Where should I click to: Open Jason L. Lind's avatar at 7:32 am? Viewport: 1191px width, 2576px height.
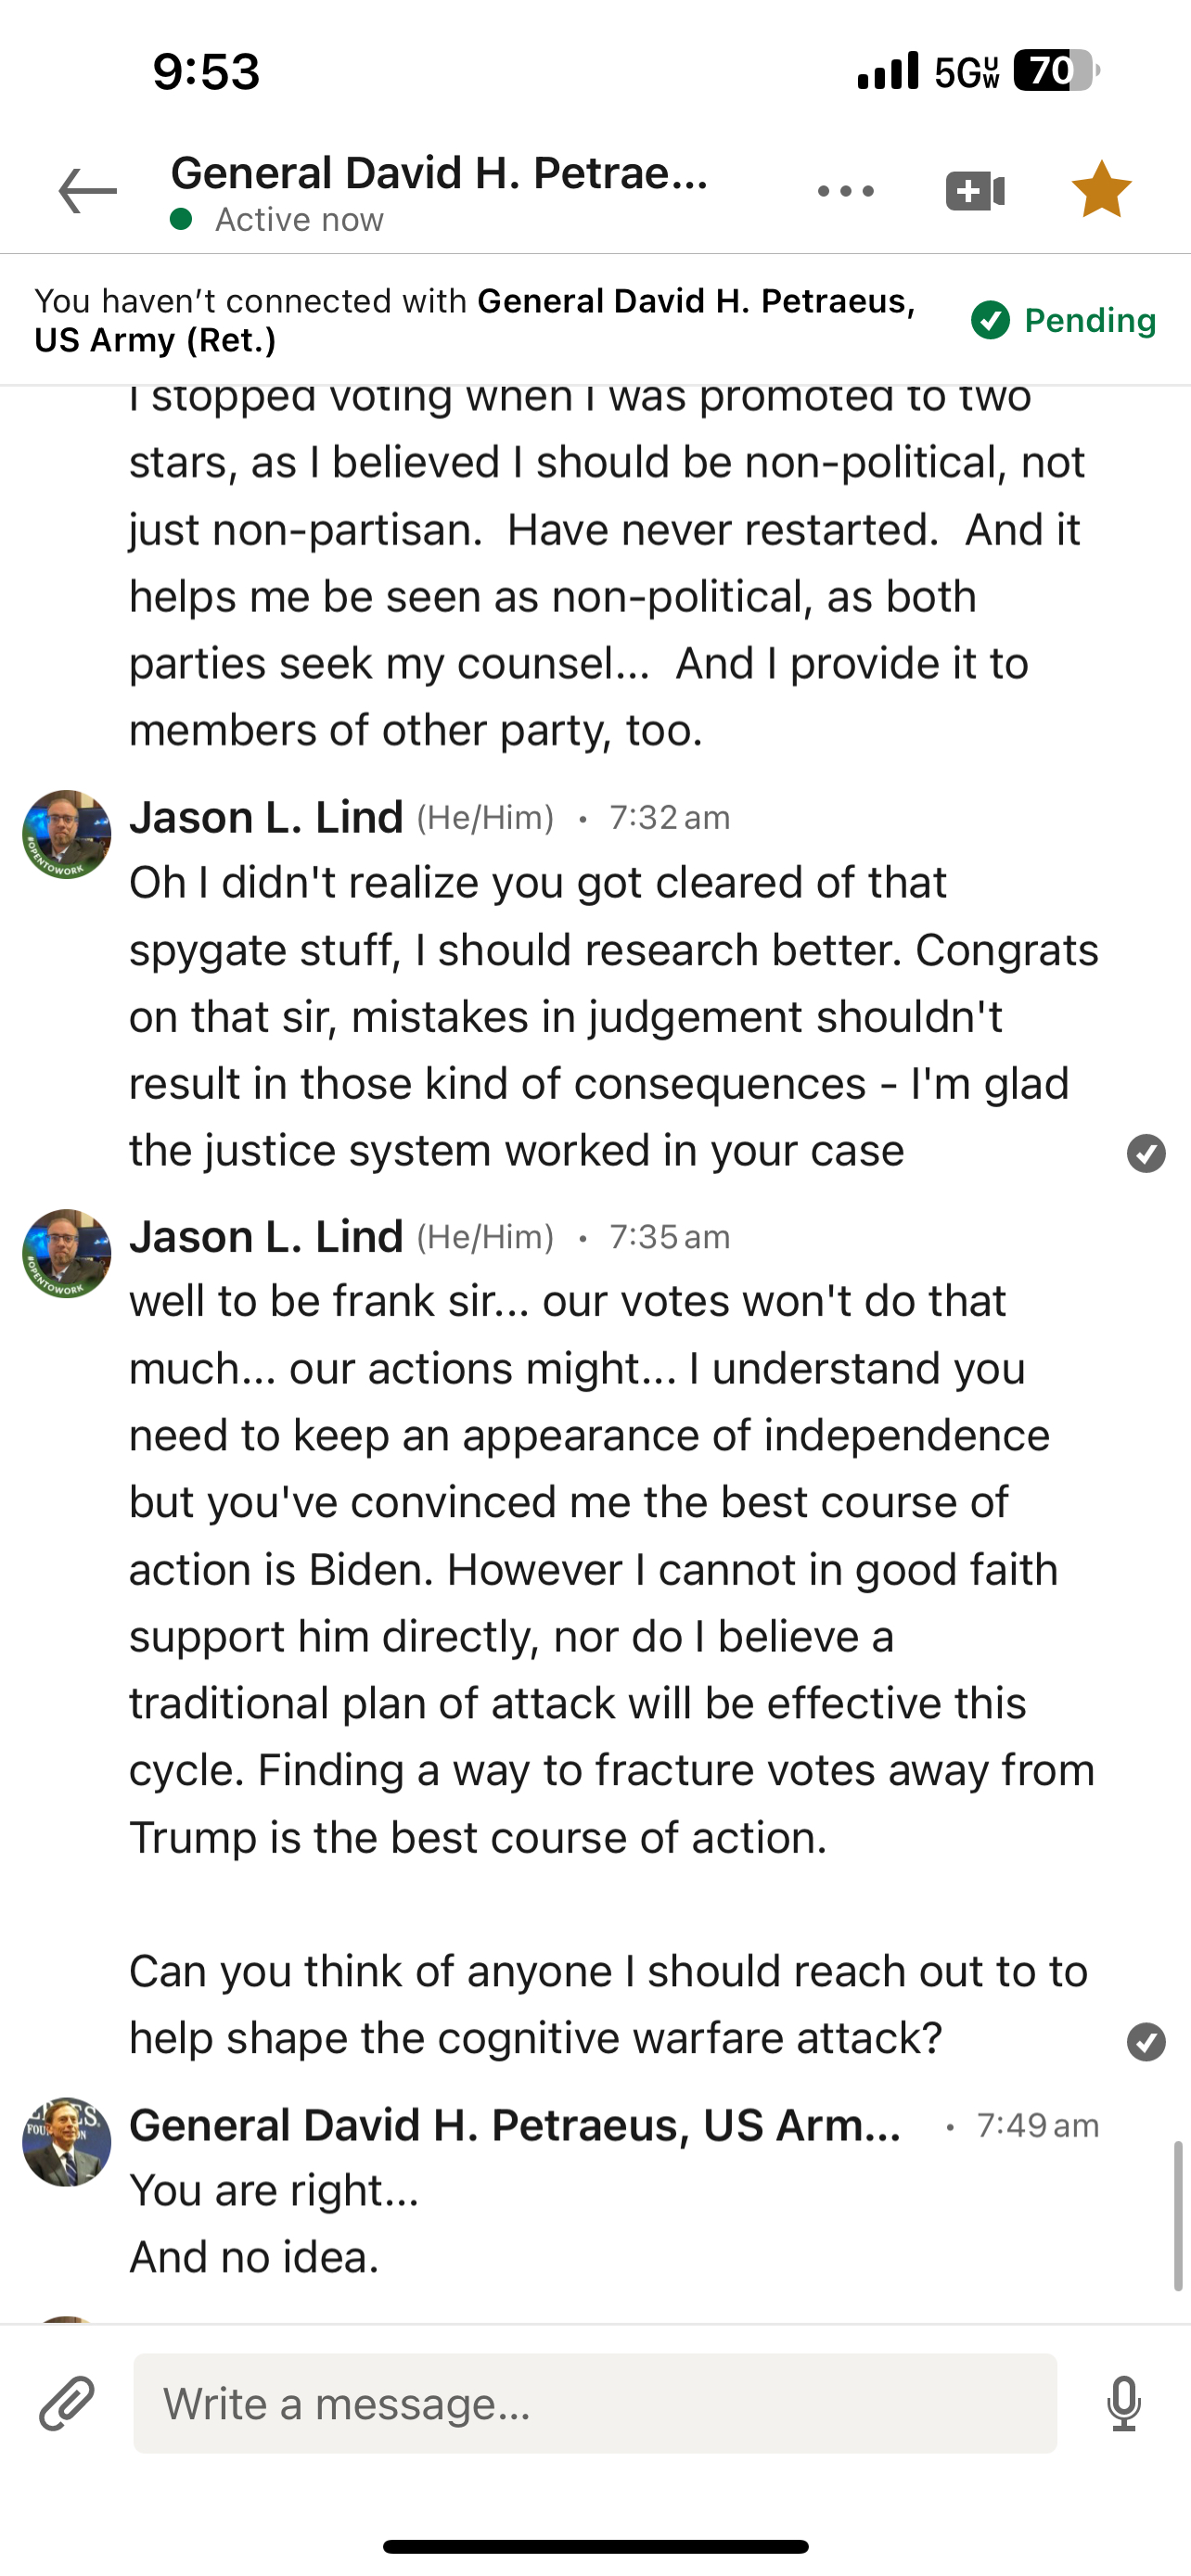click(67, 835)
